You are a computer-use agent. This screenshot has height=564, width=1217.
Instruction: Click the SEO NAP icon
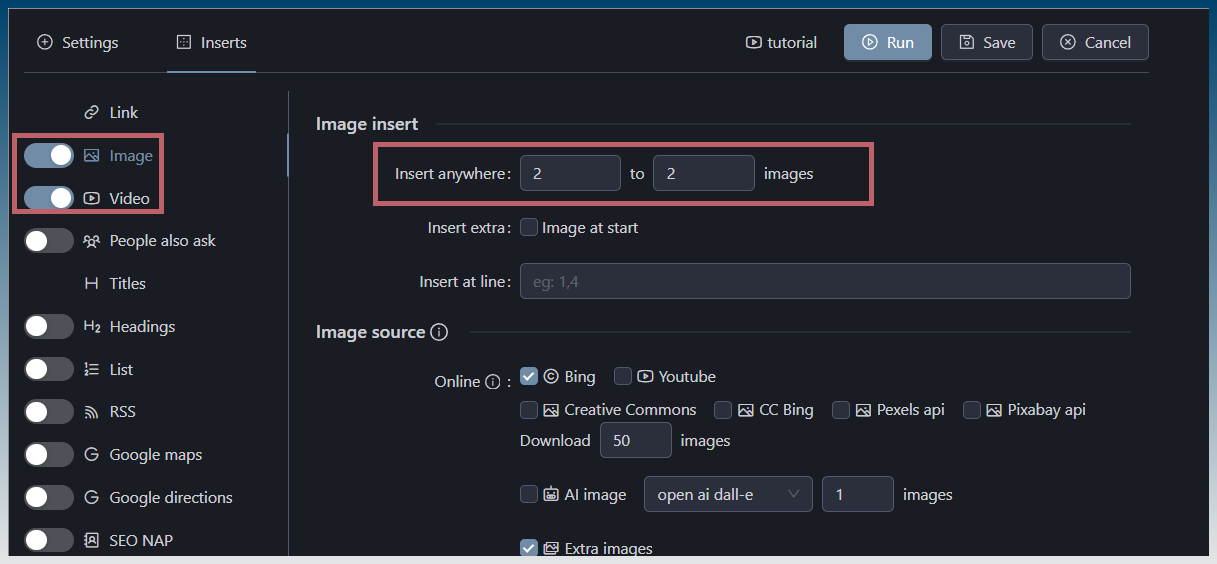[x=92, y=541]
